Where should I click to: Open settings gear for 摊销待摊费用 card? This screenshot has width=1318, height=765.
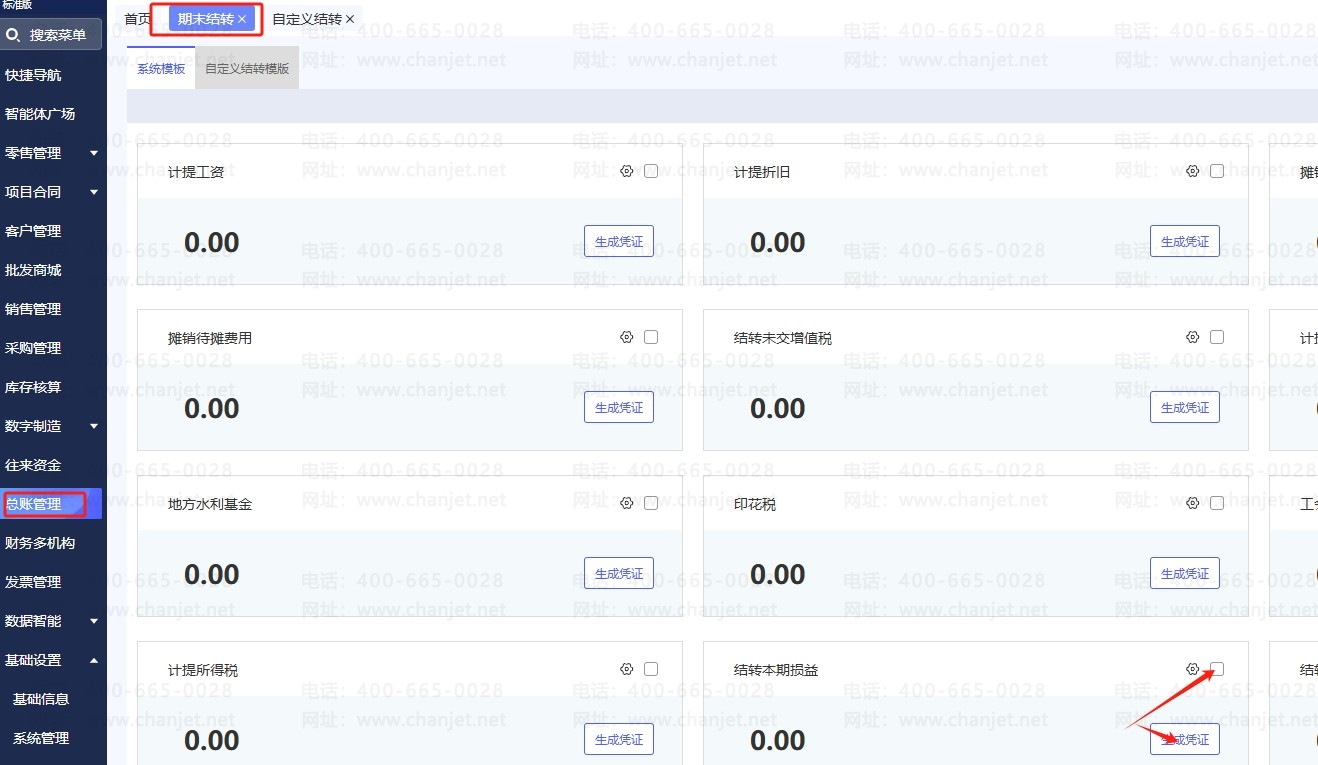pyautogui.click(x=627, y=337)
